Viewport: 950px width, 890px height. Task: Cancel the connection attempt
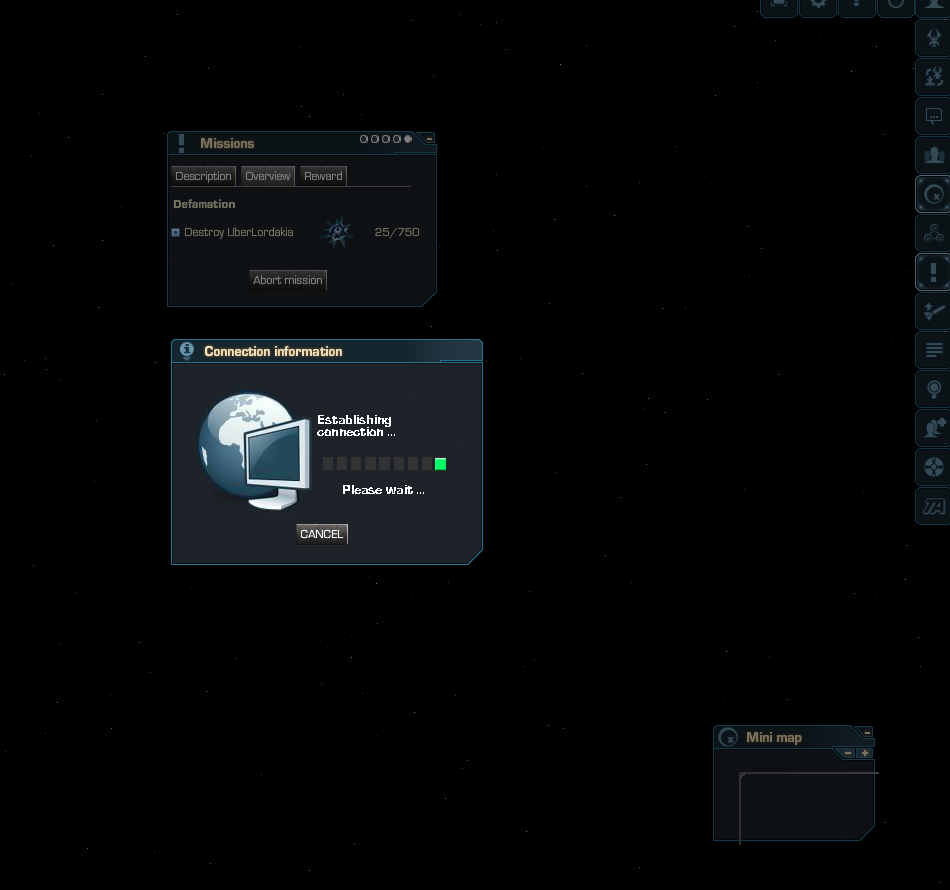click(322, 534)
